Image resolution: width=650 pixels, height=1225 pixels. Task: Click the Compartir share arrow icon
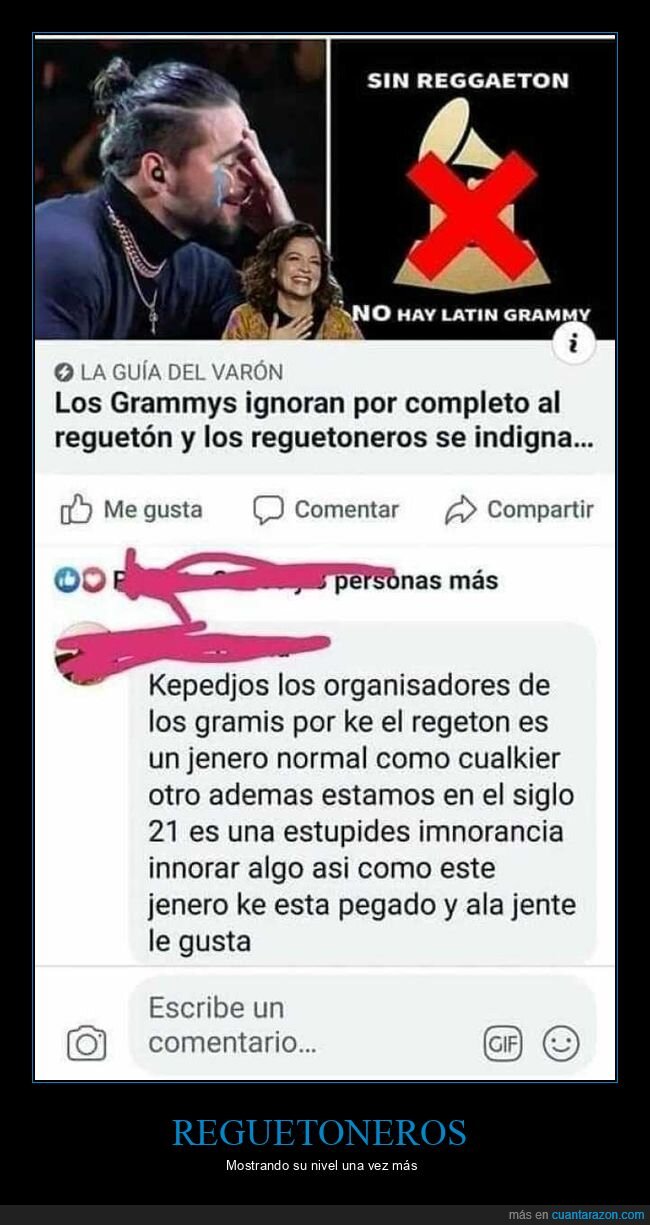pyautogui.click(x=460, y=509)
